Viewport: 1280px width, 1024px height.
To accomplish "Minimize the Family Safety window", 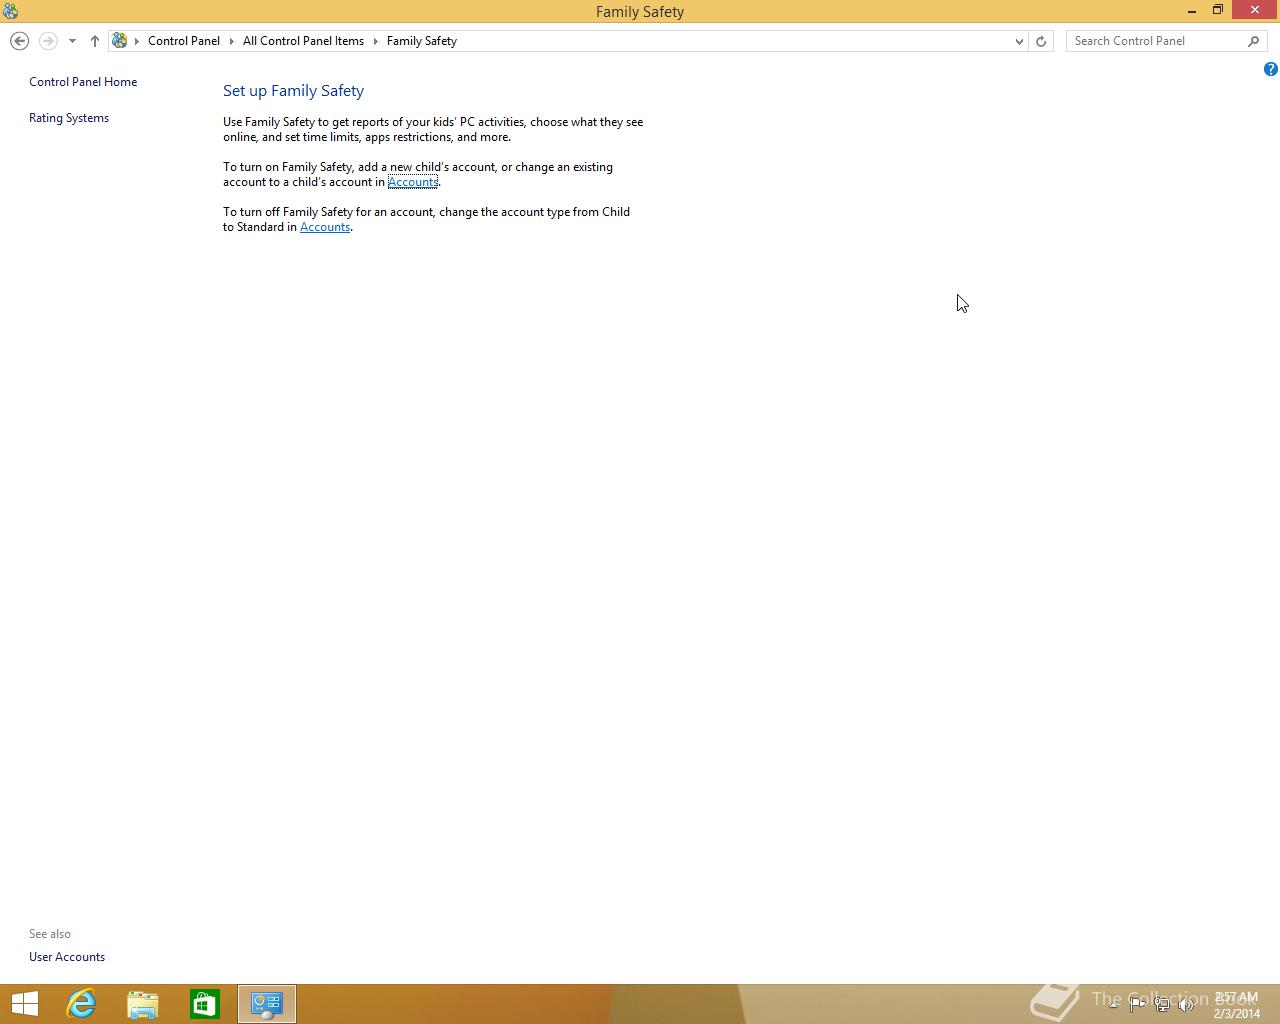I will click(1192, 11).
